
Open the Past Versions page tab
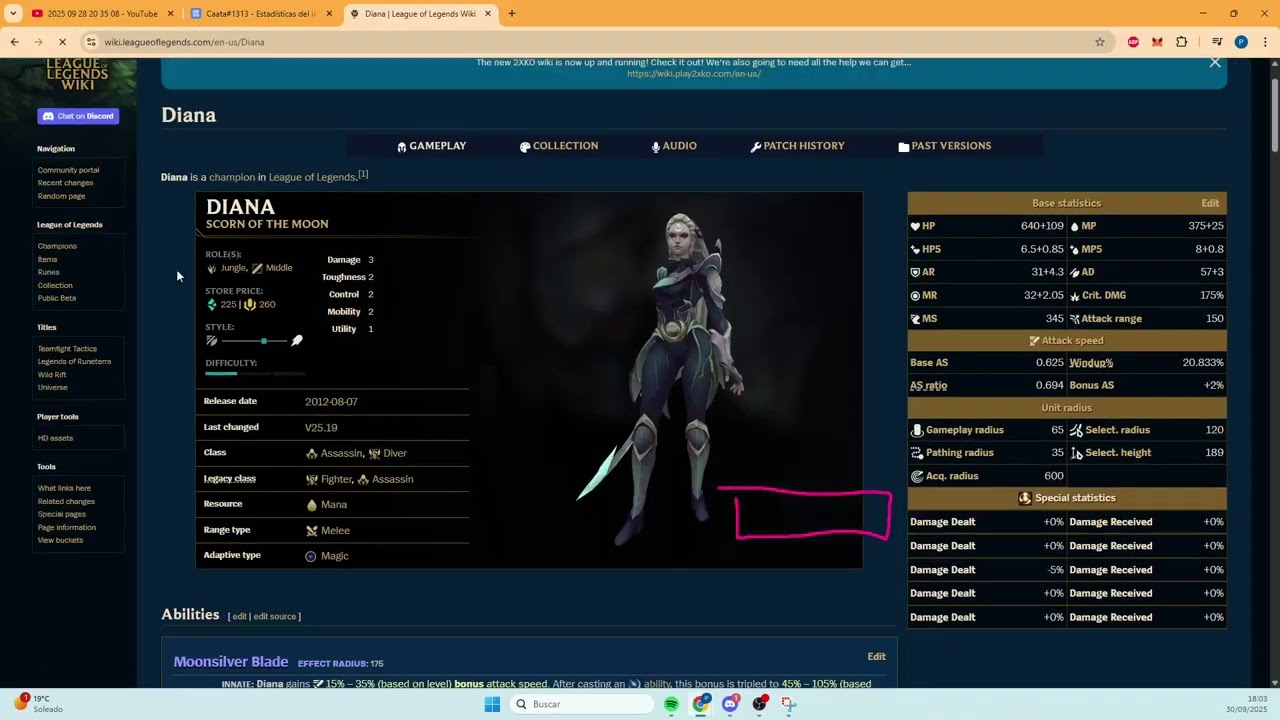pyautogui.click(x=945, y=146)
